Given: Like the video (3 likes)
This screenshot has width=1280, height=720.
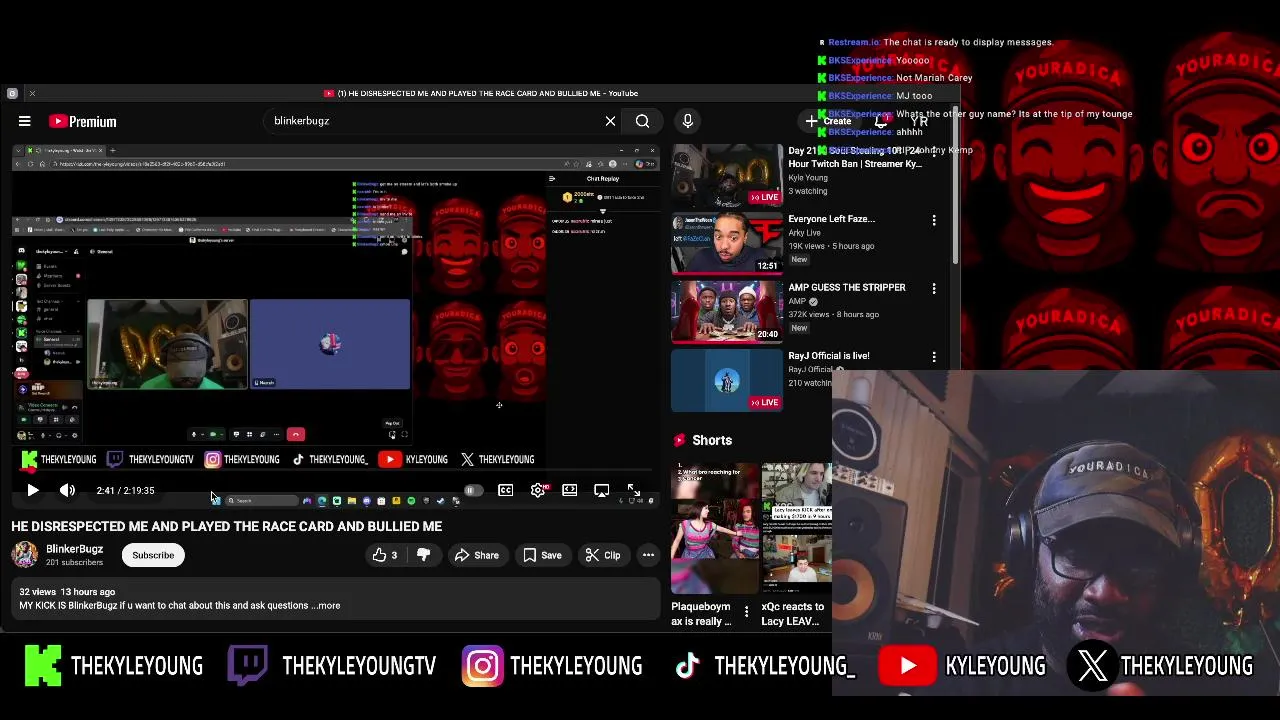Looking at the screenshot, I should [x=385, y=555].
